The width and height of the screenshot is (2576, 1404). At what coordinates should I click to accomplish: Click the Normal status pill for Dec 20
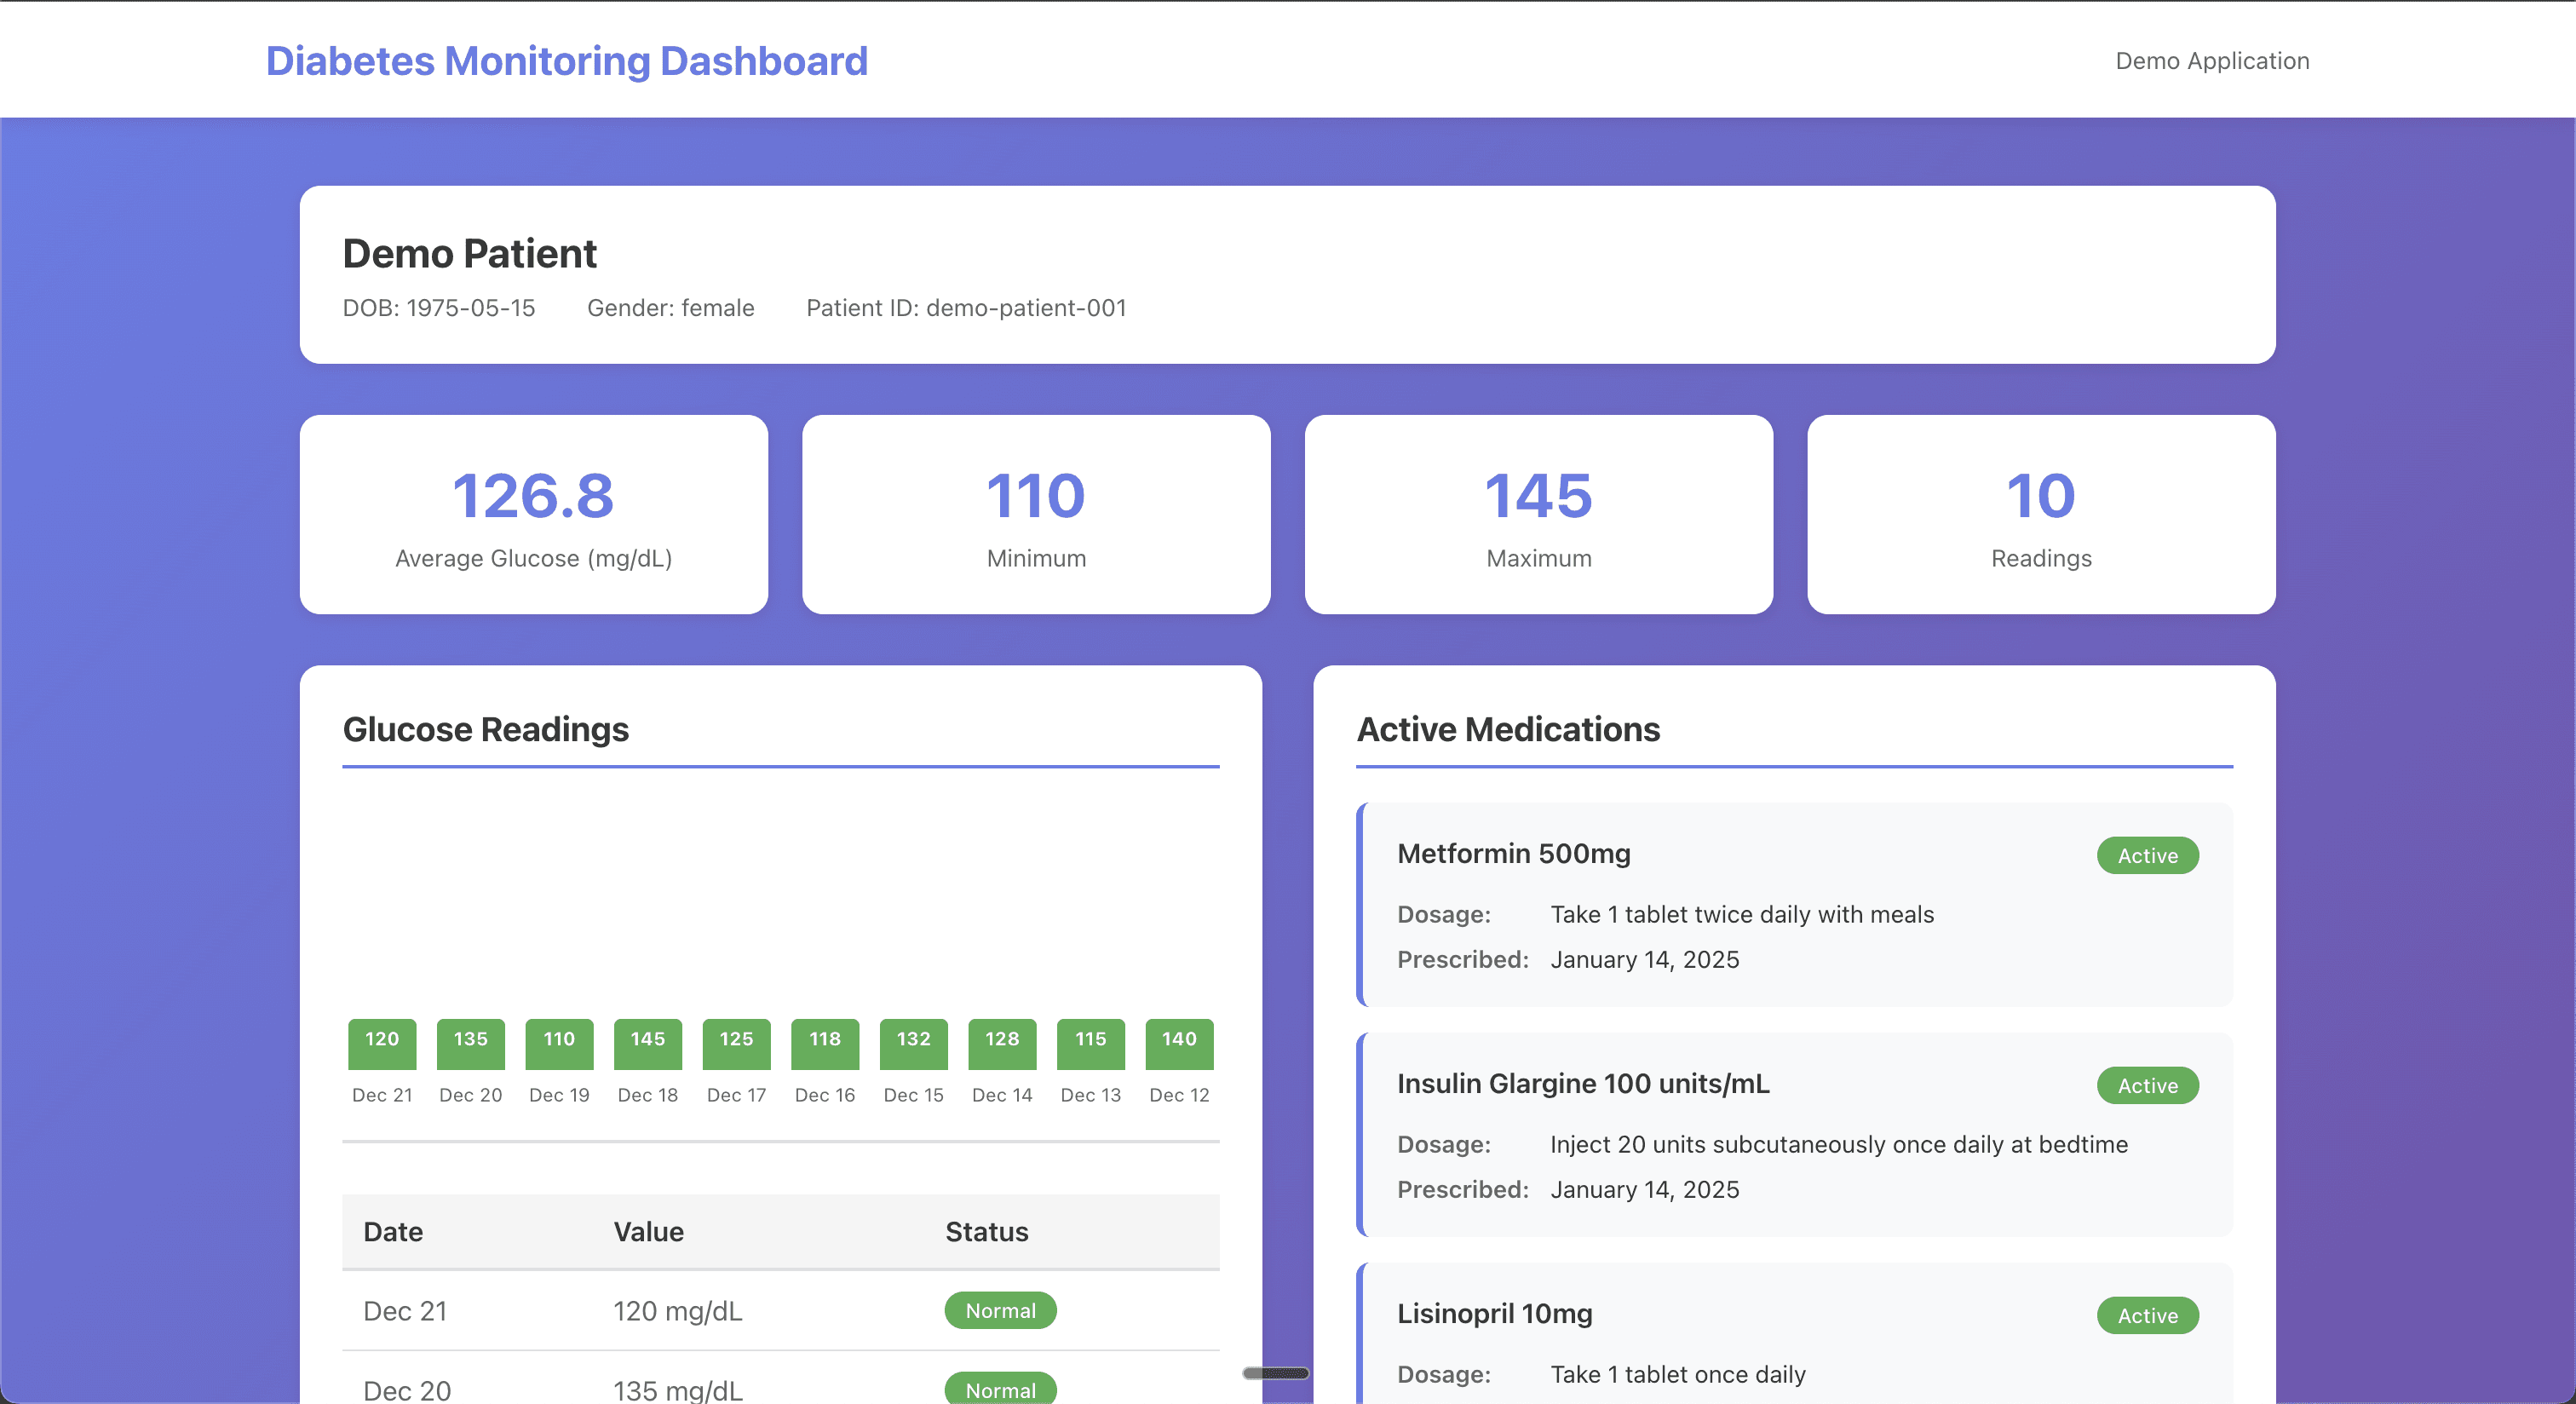point(1000,1389)
